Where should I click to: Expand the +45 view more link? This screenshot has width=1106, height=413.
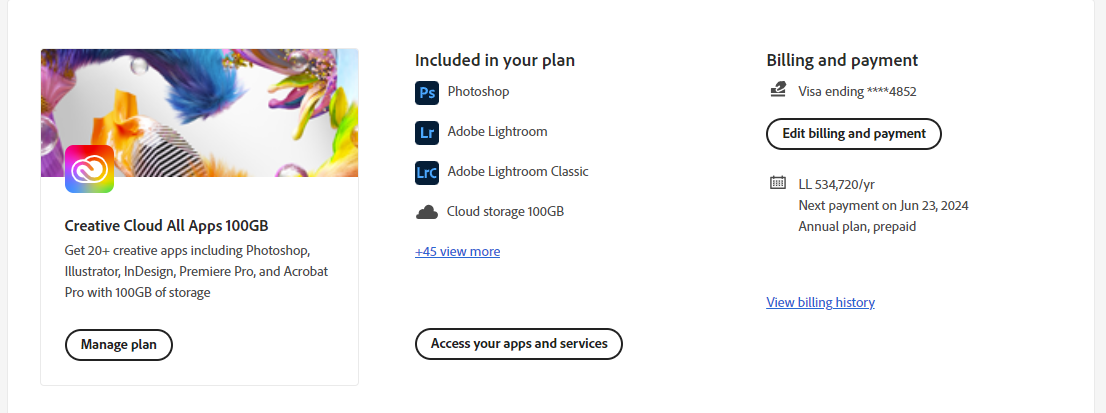pos(457,252)
